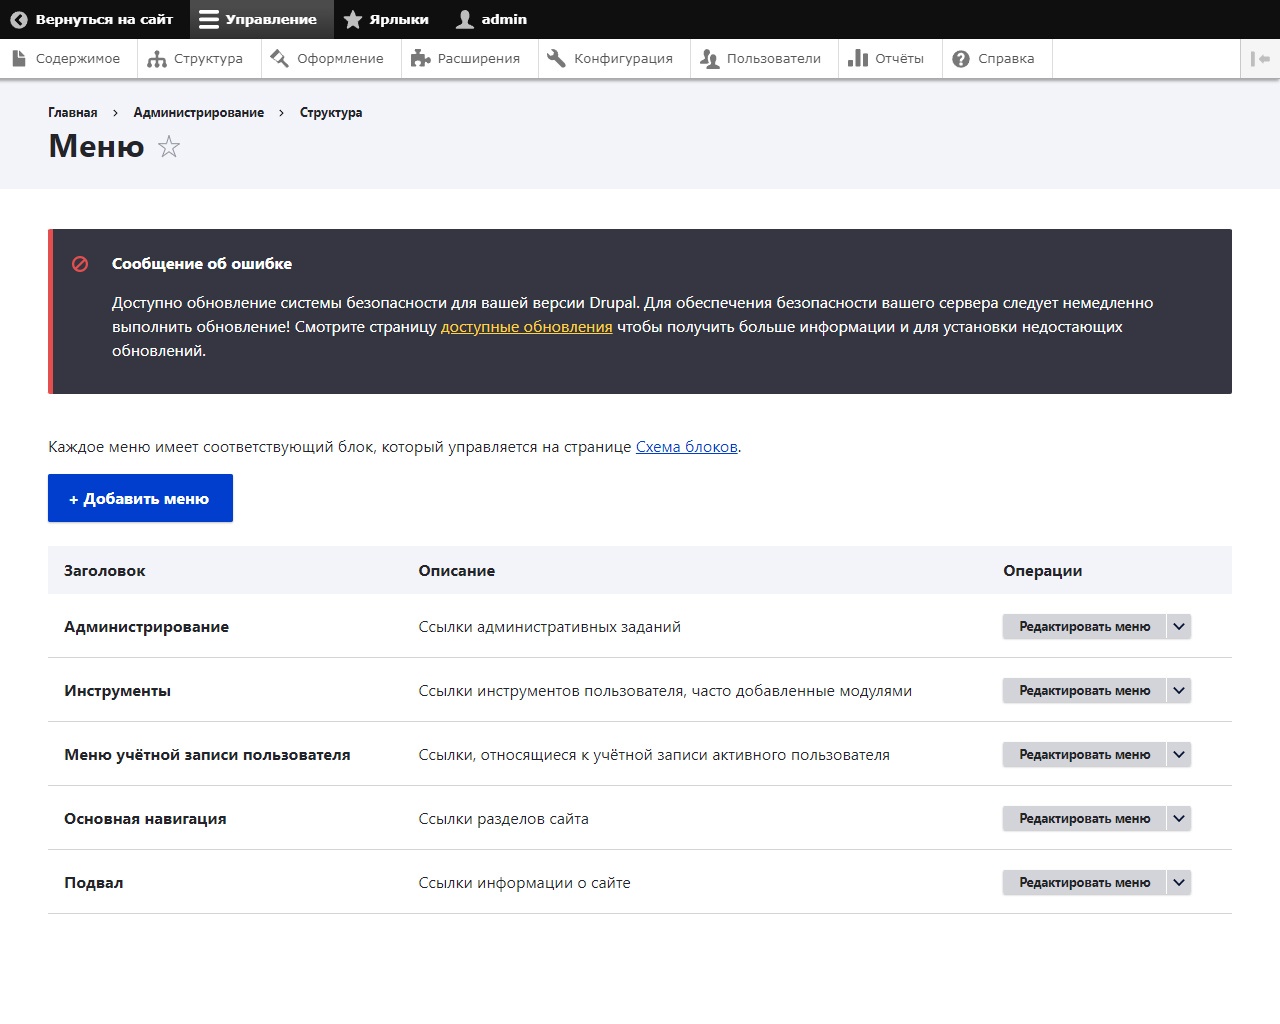Toggle the Управление toolbar tray
This screenshot has height=1024, width=1280.
pyautogui.click(x=259, y=19)
